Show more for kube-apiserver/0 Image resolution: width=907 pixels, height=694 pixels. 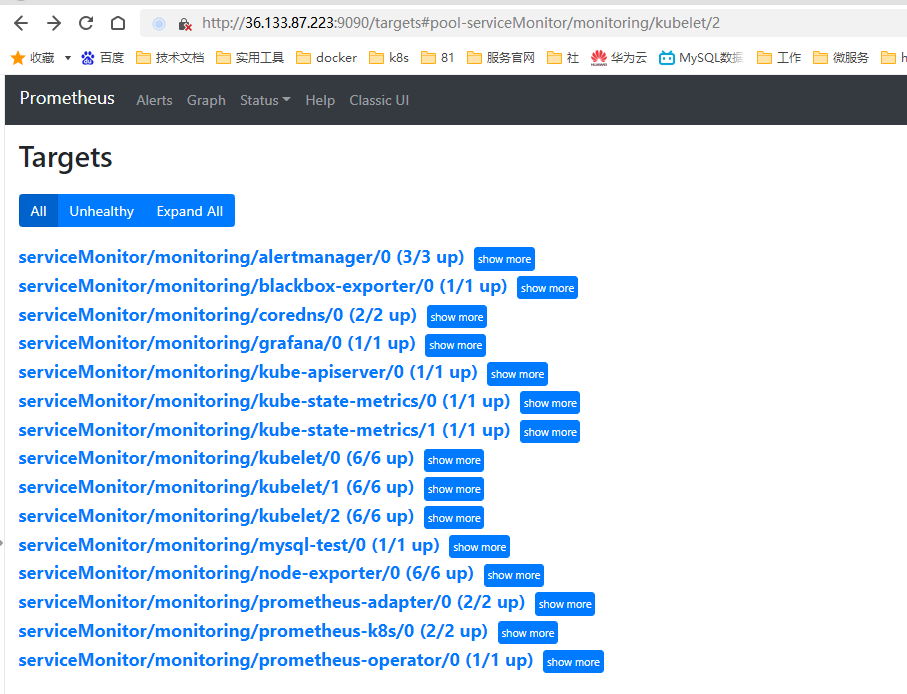[x=518, y=374]
